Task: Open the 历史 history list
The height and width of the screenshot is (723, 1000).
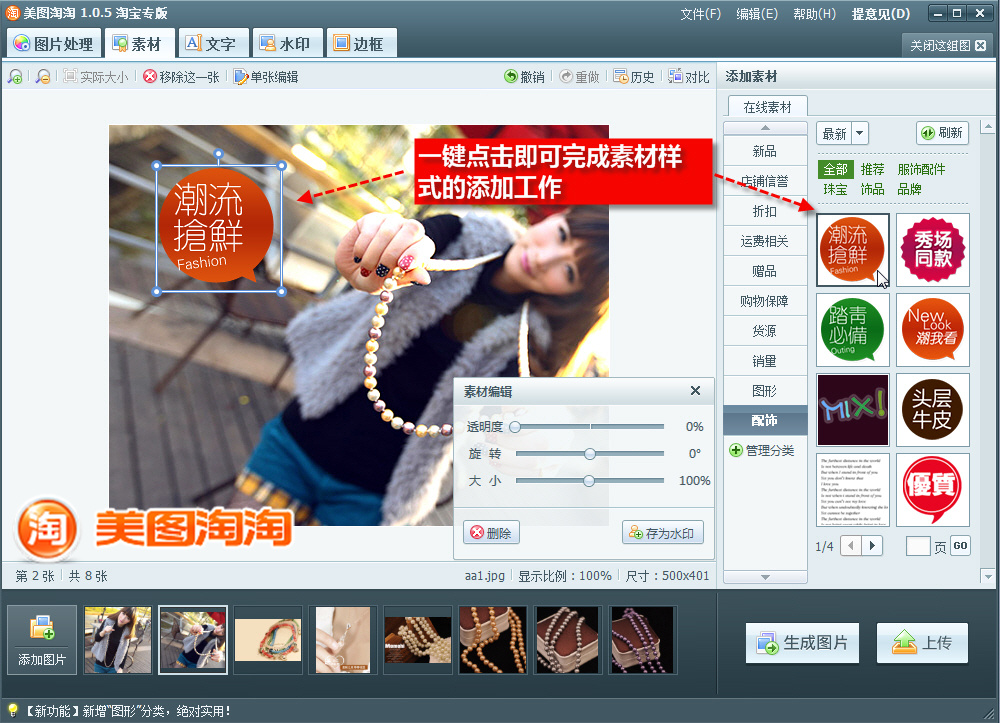Action: (x=633, y=77)
